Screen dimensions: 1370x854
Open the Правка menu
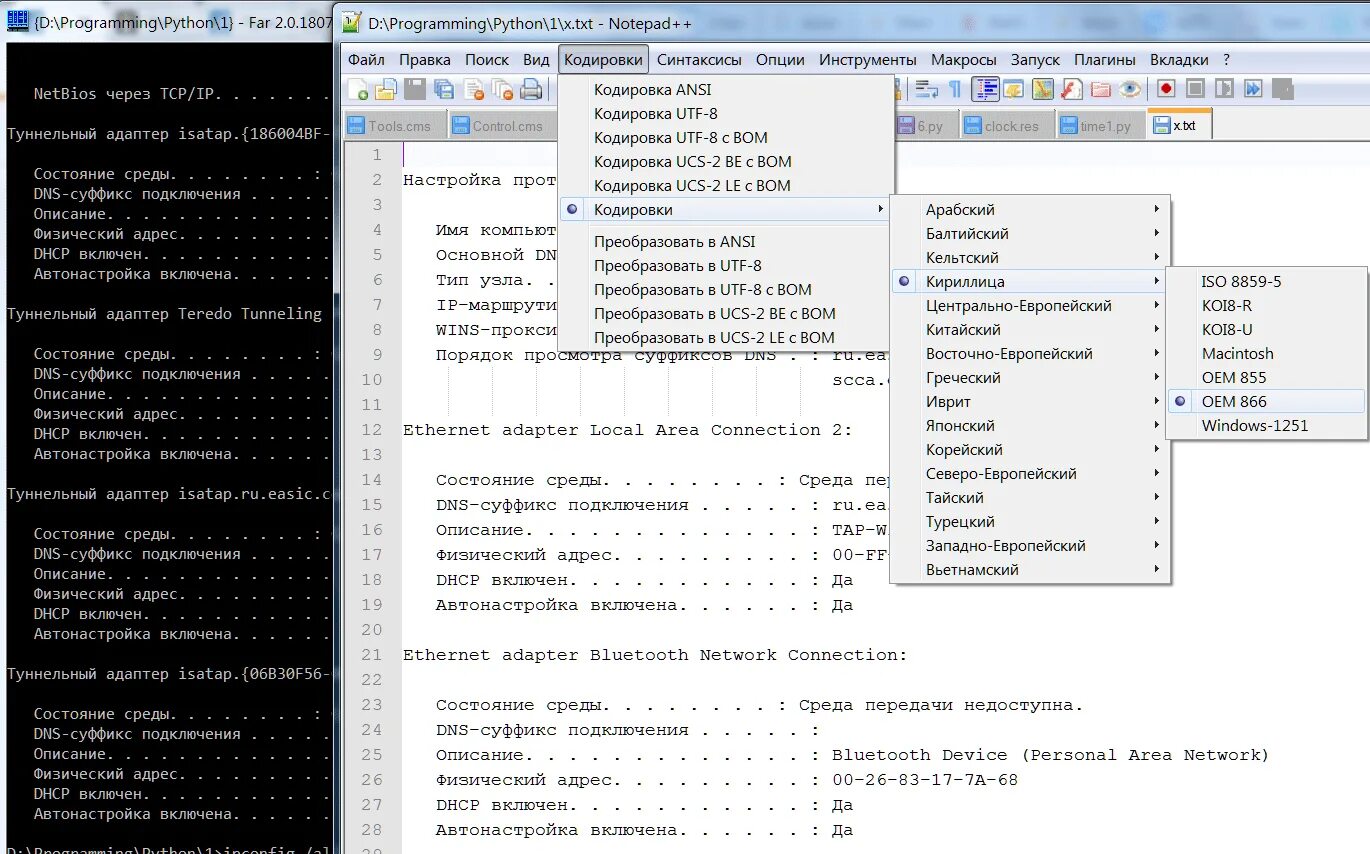pyautogui.click(x=425, y=59)
